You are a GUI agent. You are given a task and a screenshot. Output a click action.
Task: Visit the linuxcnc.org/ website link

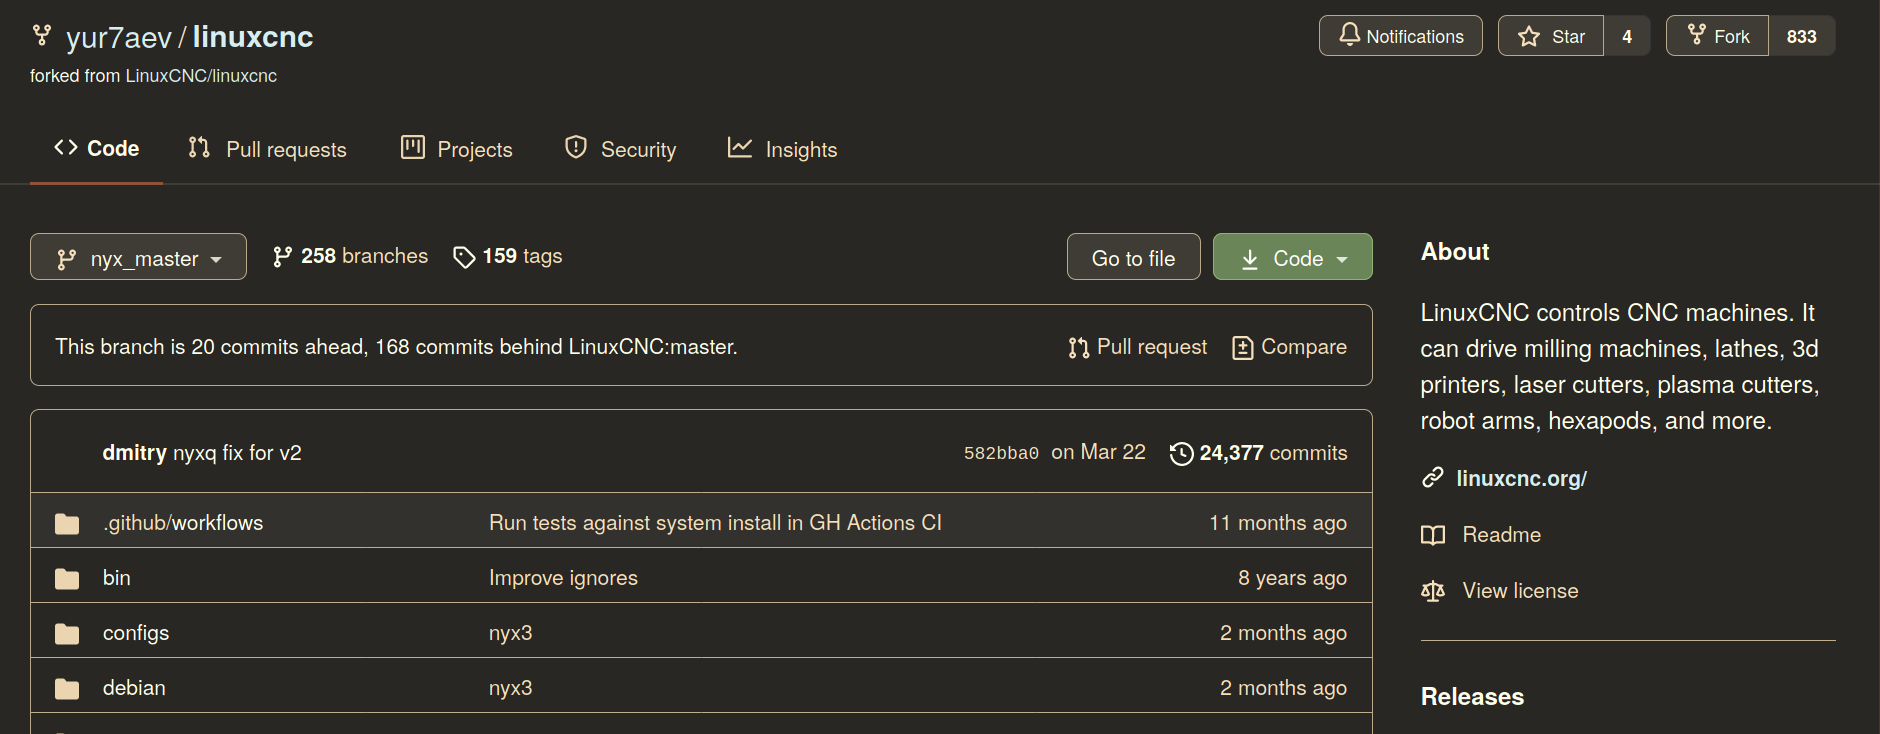1521,479
